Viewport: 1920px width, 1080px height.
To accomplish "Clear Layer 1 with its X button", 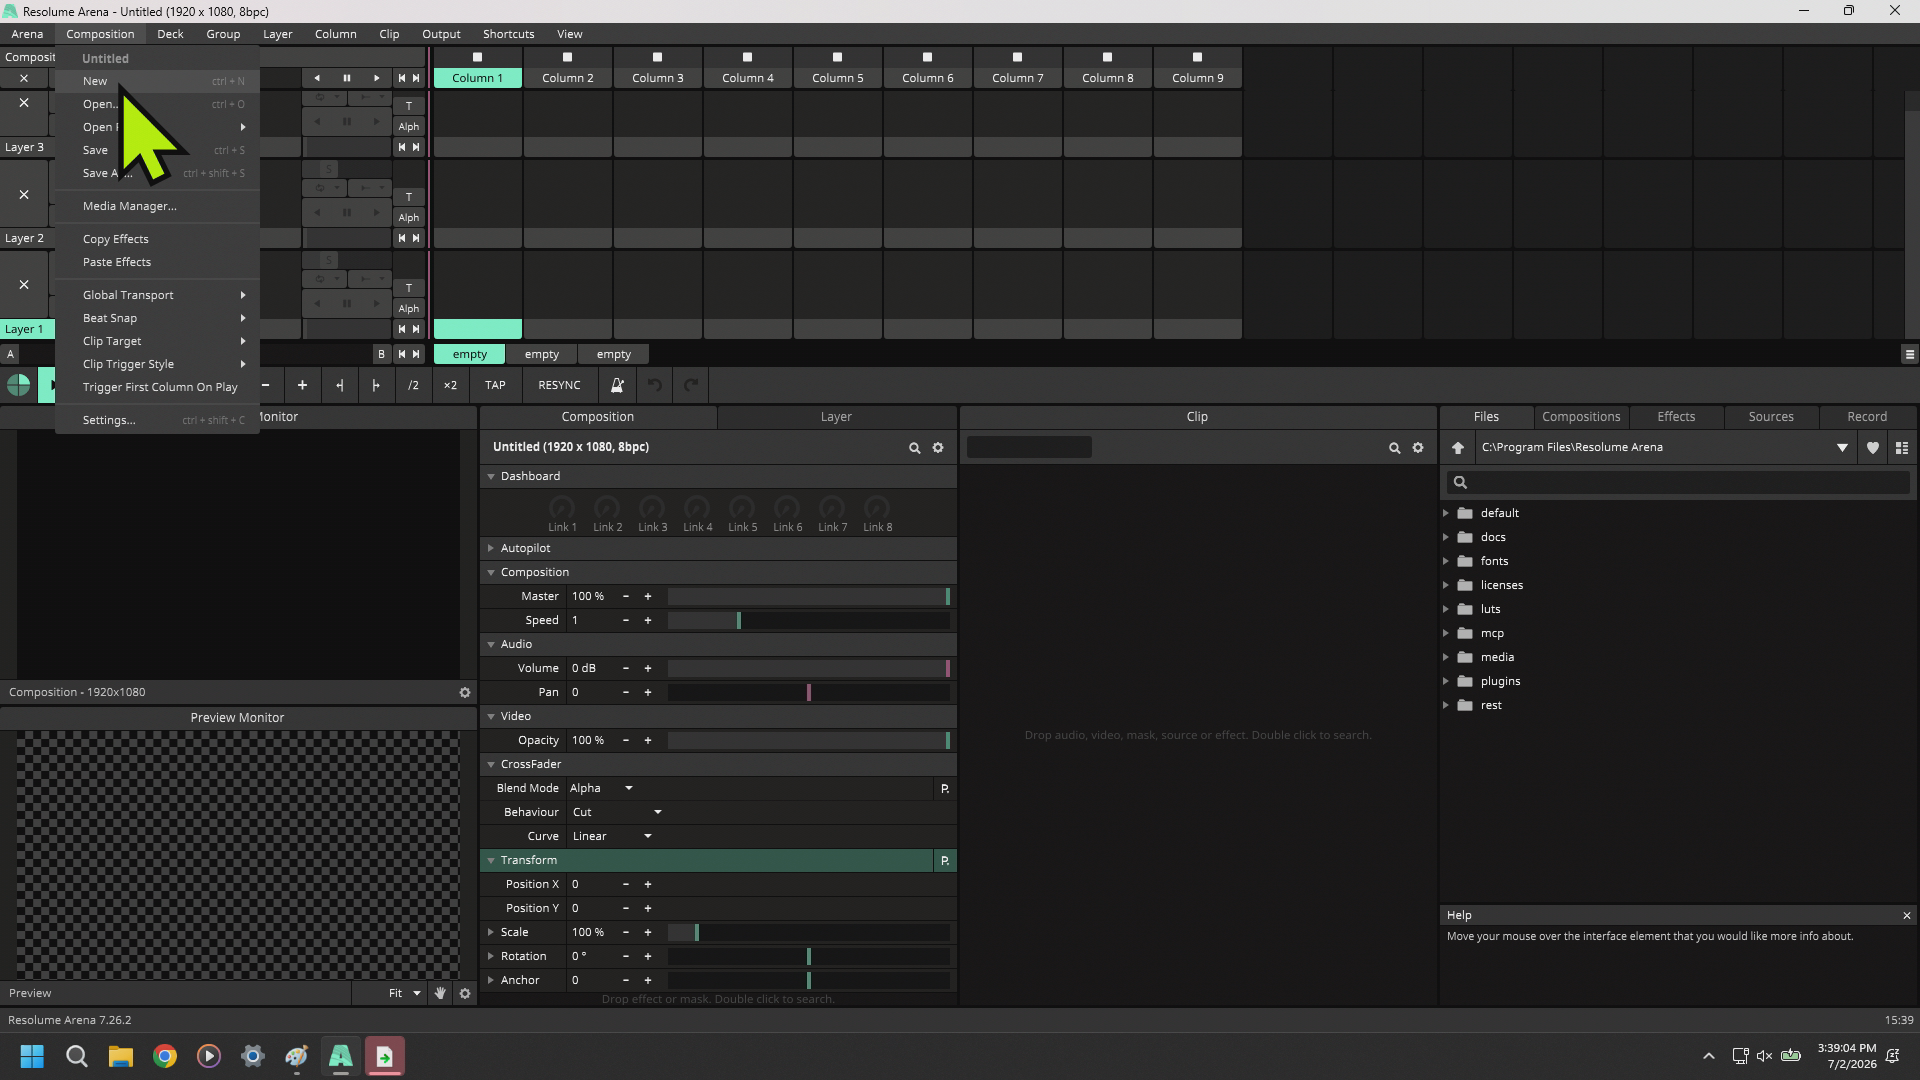I will tap(24, 285).
